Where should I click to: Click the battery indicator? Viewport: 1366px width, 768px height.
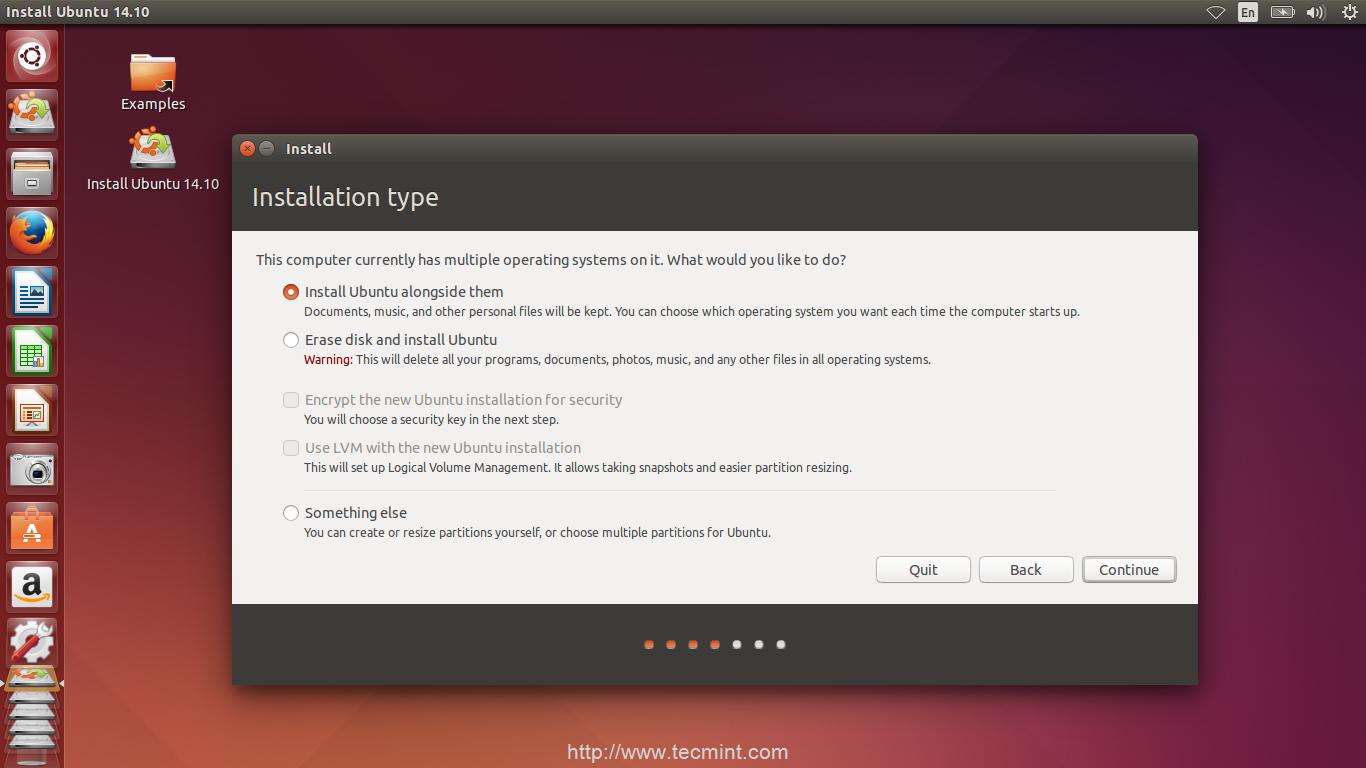(1282, 12)
